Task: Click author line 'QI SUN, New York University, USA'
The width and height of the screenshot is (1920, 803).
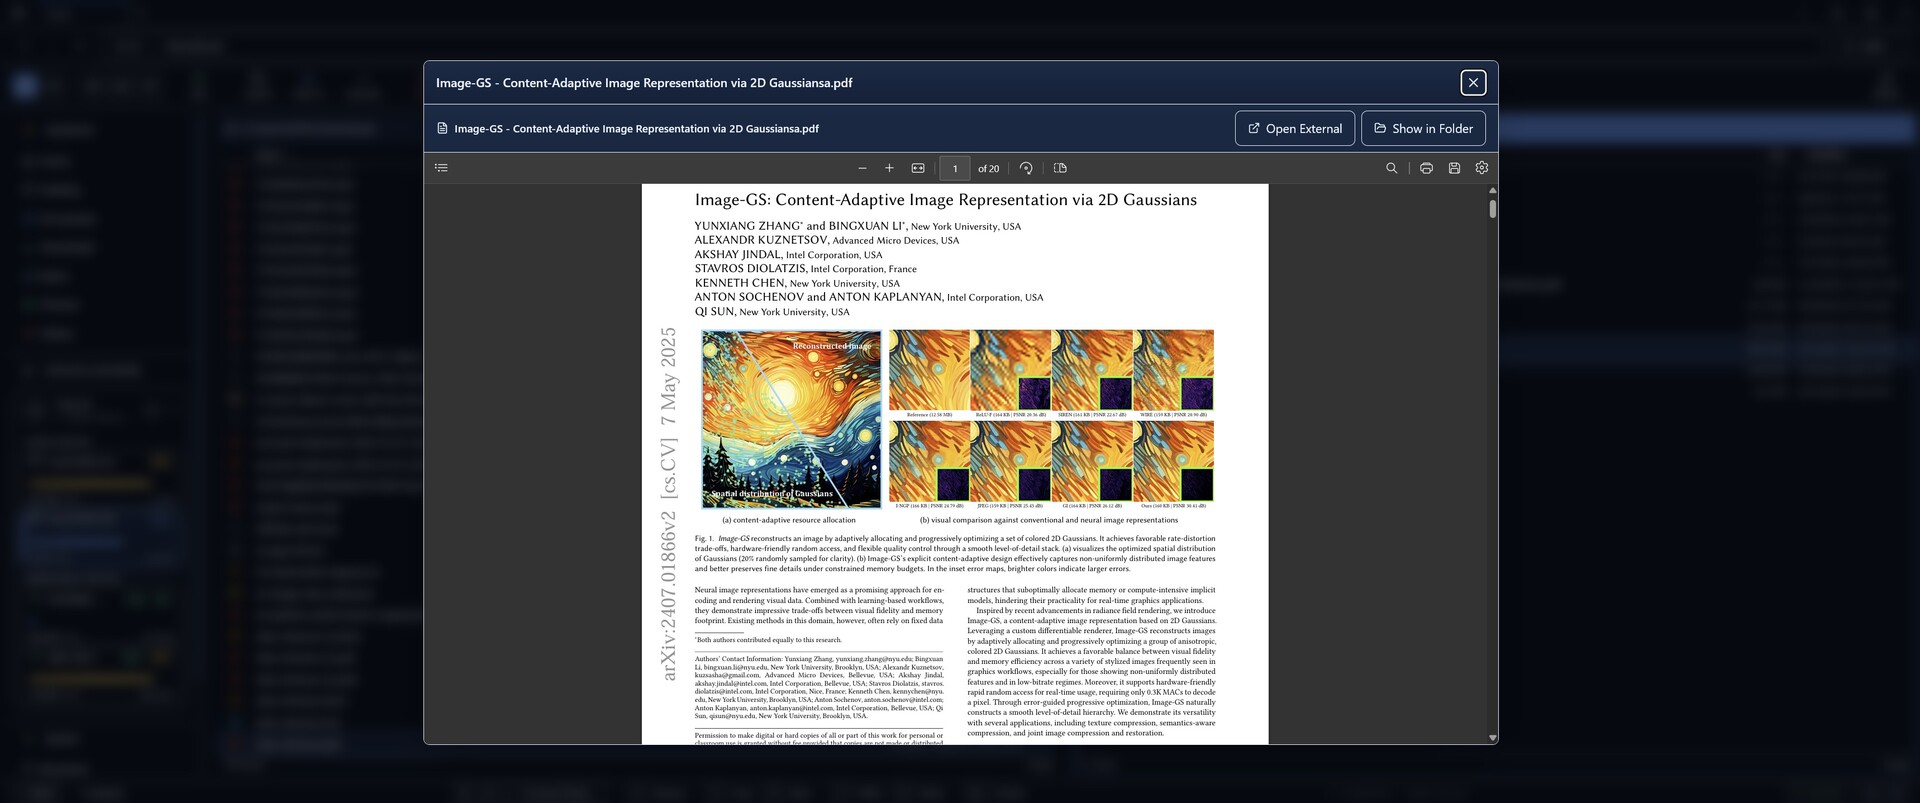Action: 772,311
